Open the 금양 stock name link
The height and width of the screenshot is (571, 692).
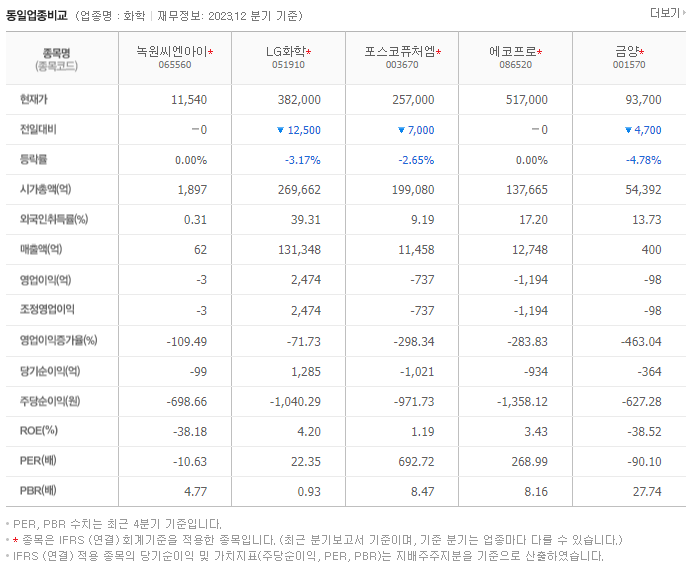click(627, 52)
